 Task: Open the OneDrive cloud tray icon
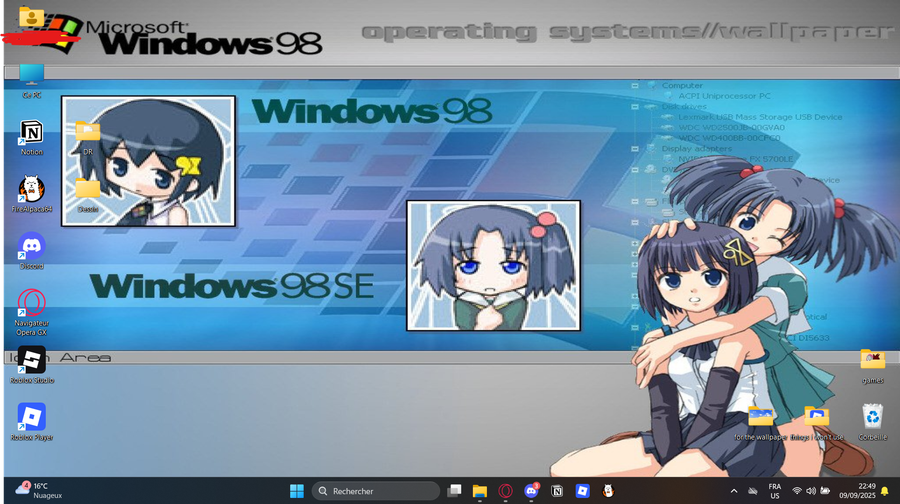(x=753, y=491)
